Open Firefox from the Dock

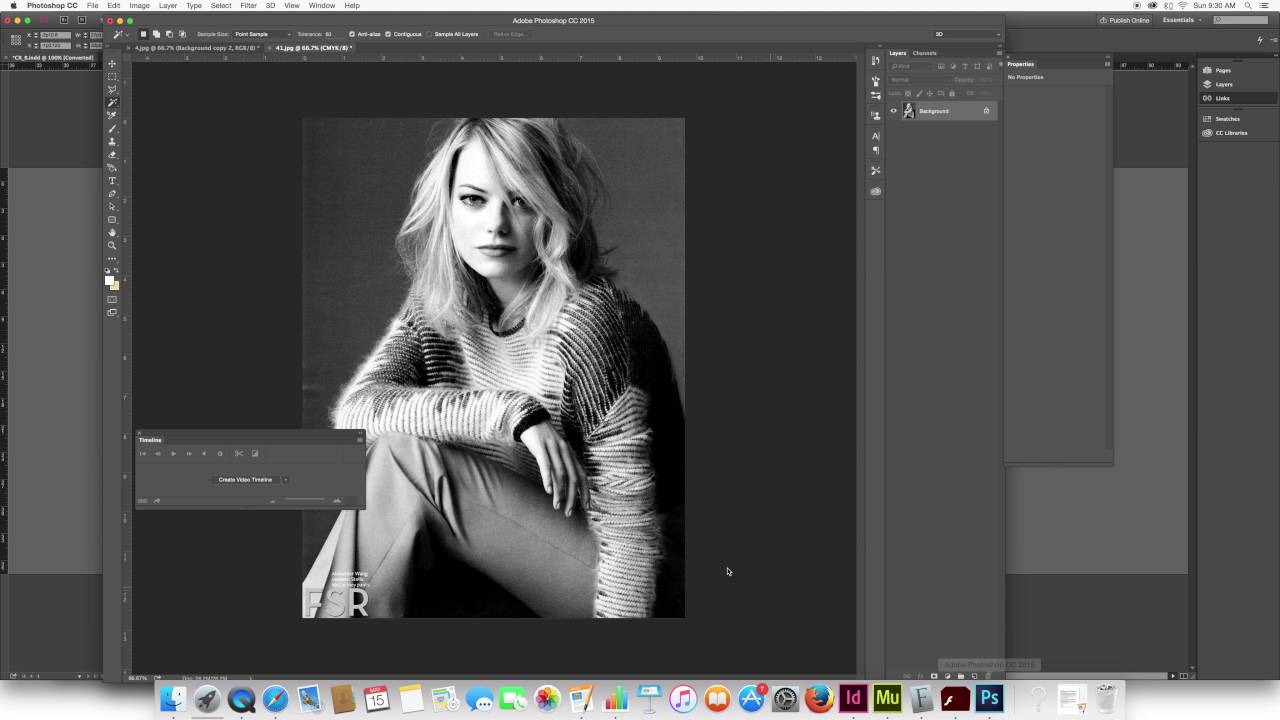click(819, 698)
